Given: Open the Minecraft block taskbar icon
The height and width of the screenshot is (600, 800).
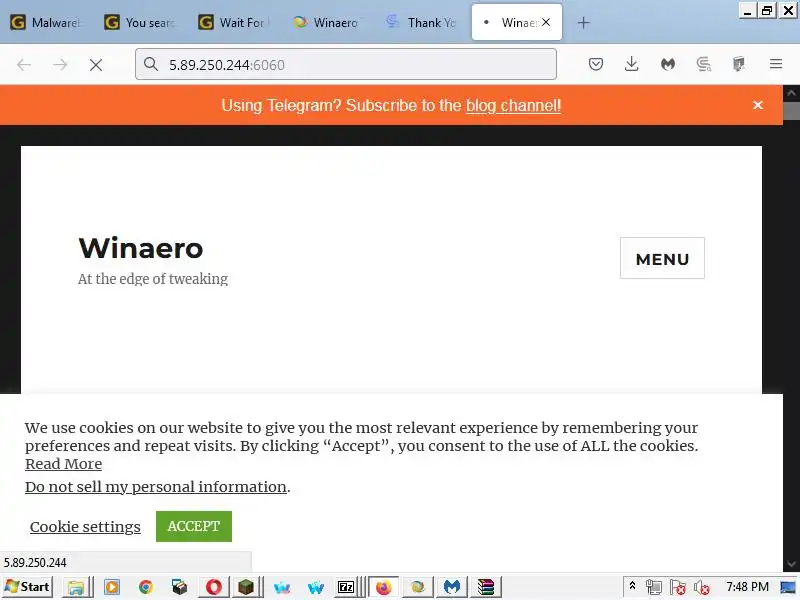Looking at the screenshot, I should point(246,587).
